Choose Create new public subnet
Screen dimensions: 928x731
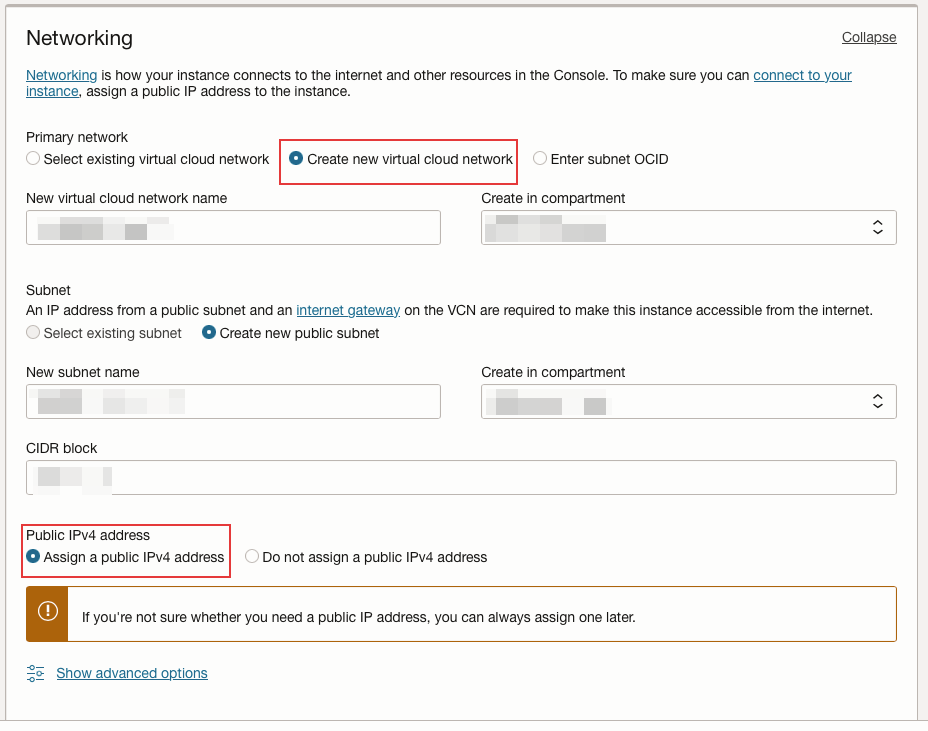pos(210,333)
